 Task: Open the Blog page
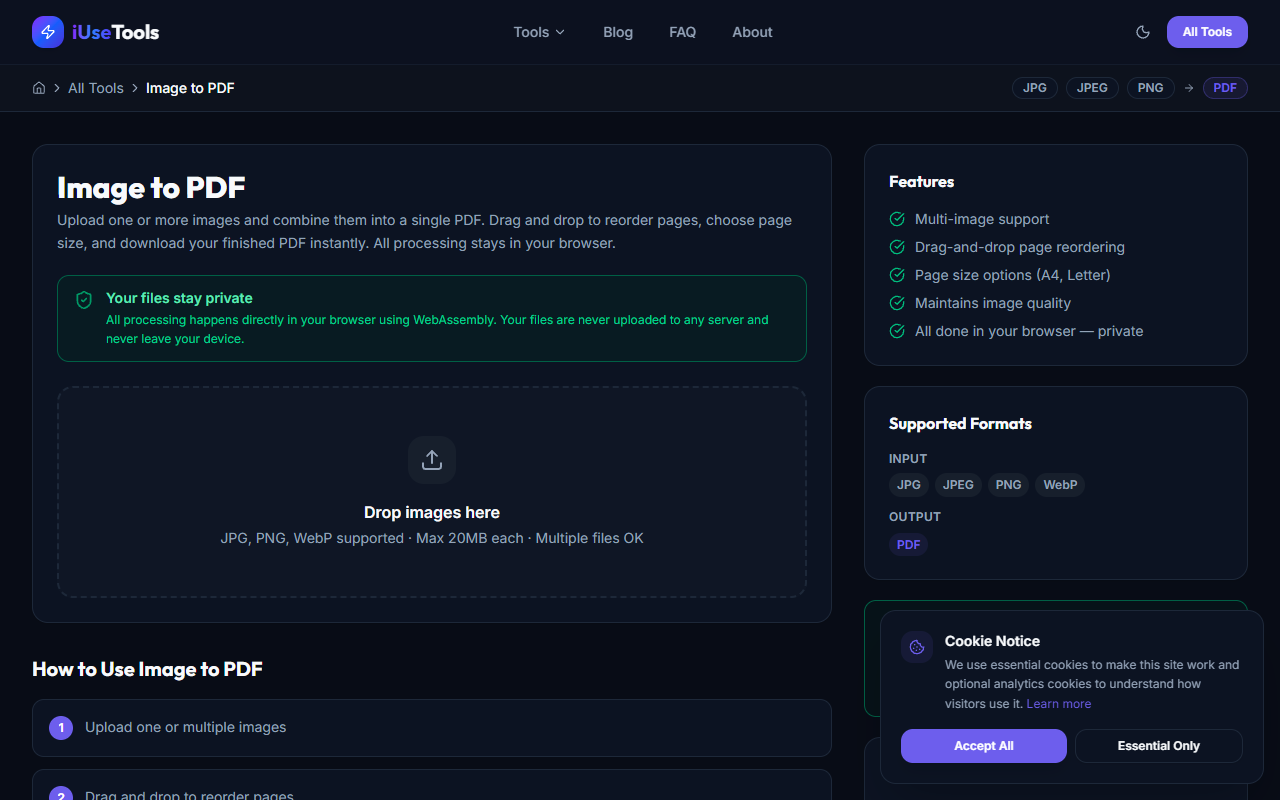click(x=617, y=32)
